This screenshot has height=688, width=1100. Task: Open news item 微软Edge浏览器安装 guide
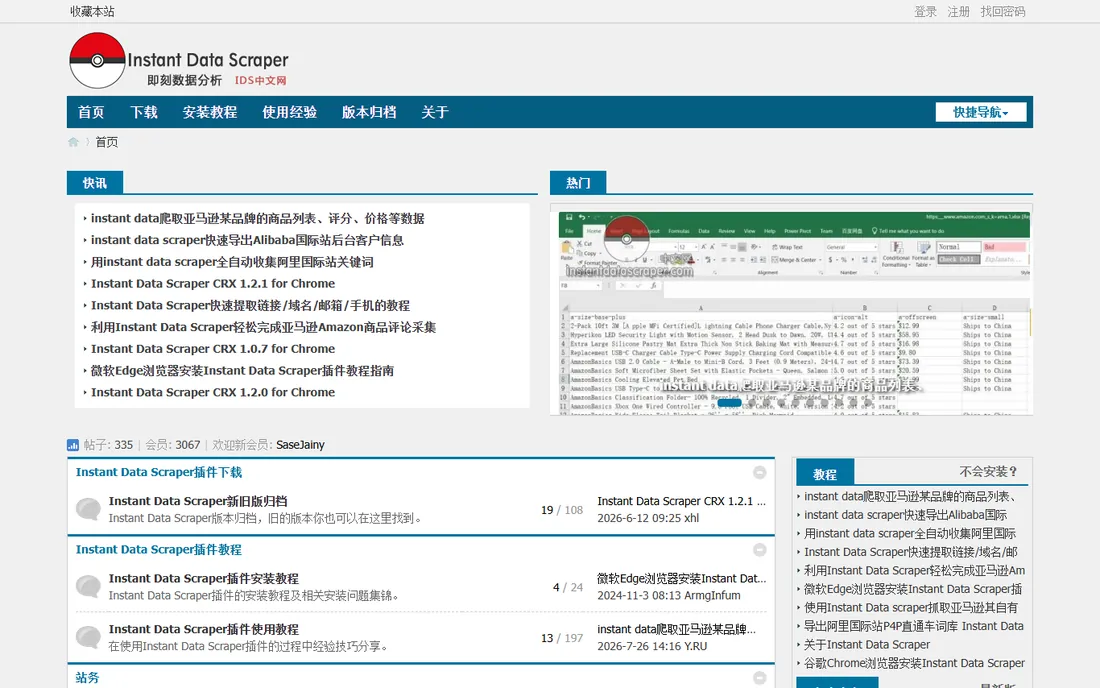click(242, 371)
